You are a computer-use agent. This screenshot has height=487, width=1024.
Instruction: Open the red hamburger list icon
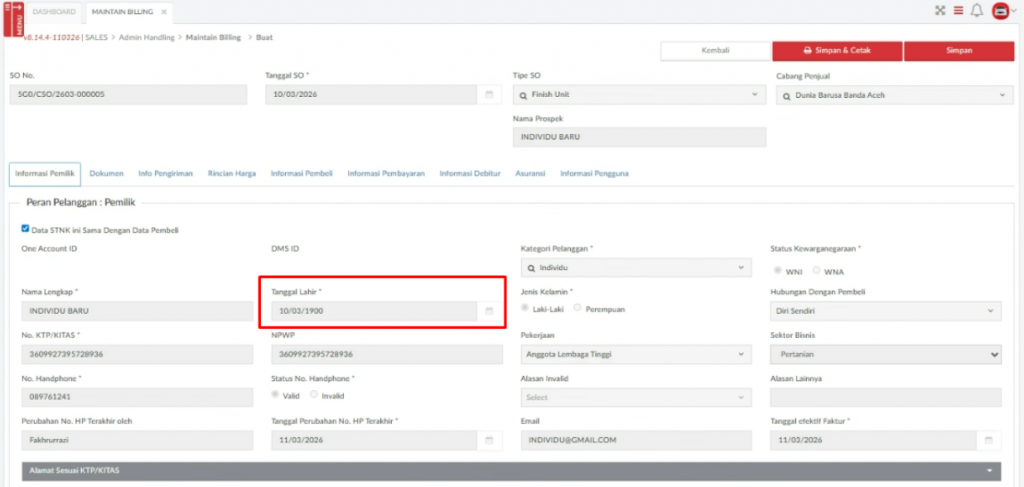[958, 11]
